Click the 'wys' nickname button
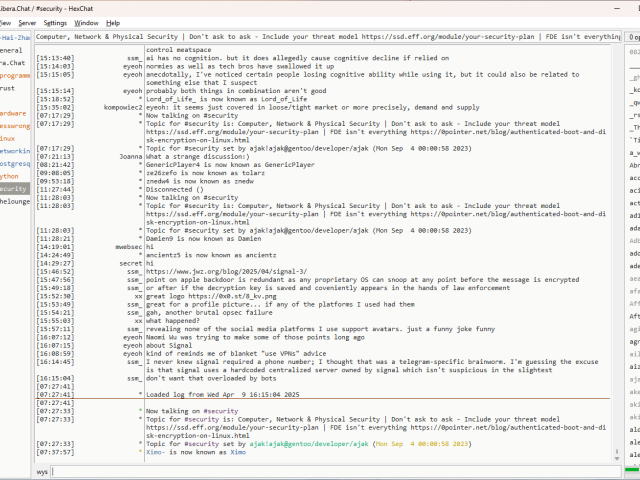Screen dimensions: 640x480 [x=42, y=472]
